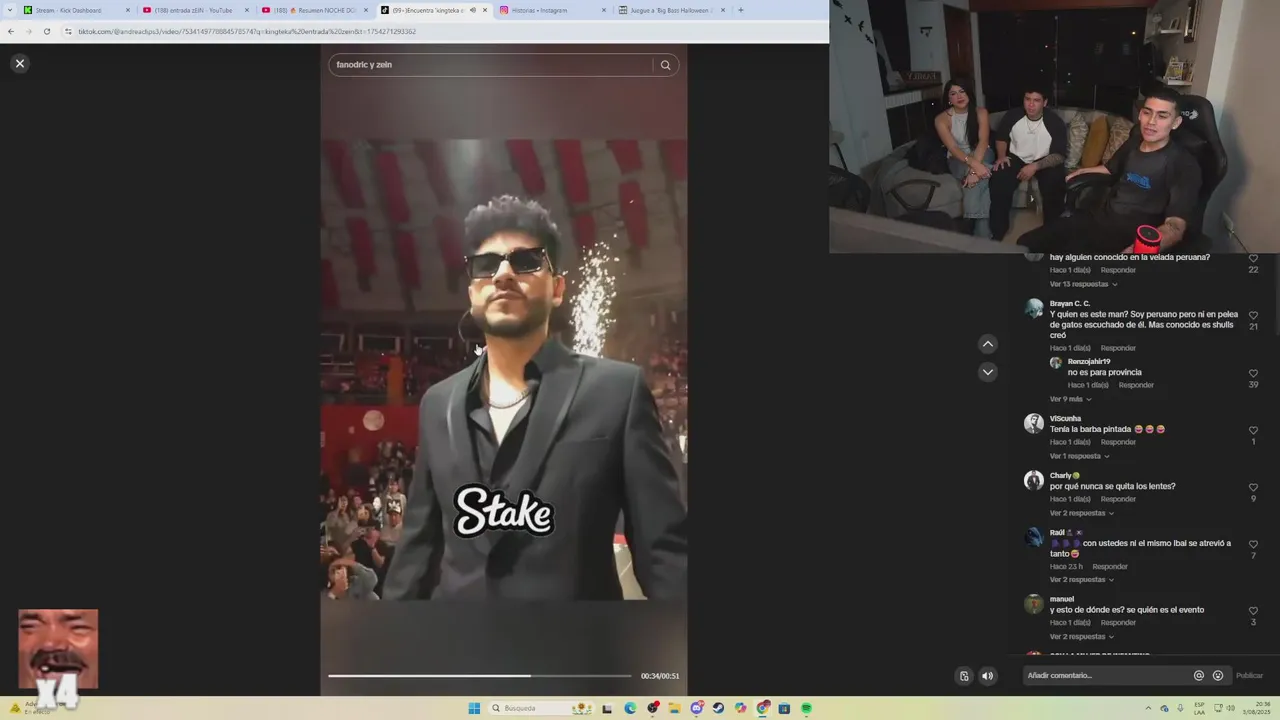
Task: Open Brayan C. C.'s profile avatar
Action: (1034, 309)
